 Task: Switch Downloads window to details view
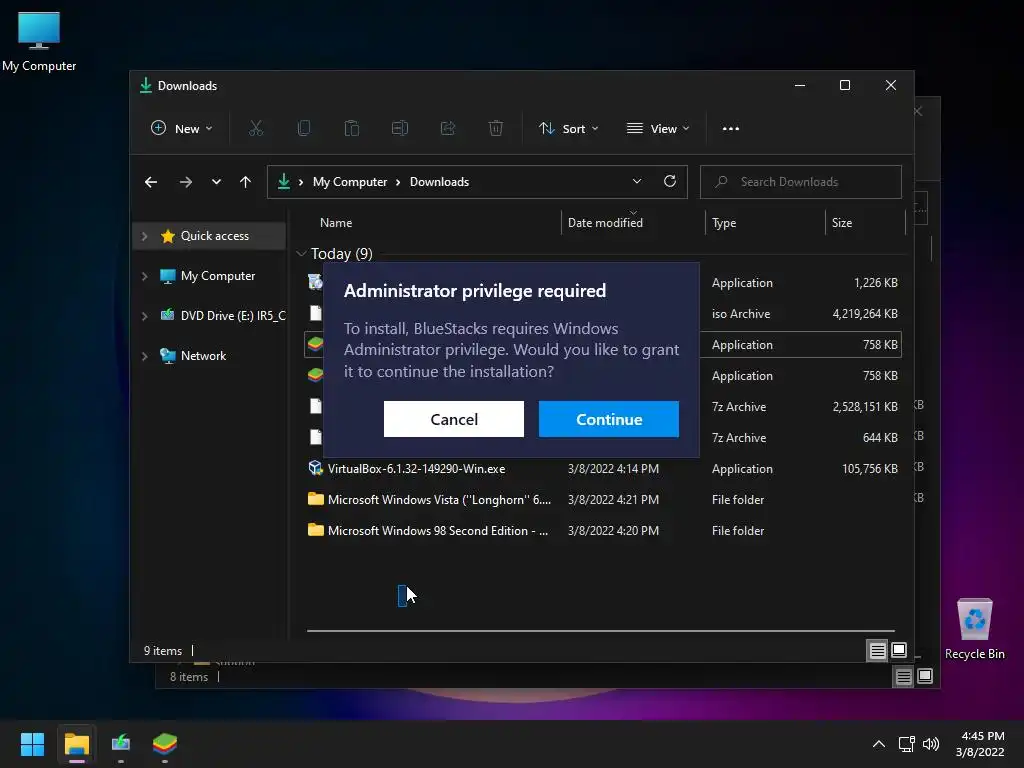(877, 650)
